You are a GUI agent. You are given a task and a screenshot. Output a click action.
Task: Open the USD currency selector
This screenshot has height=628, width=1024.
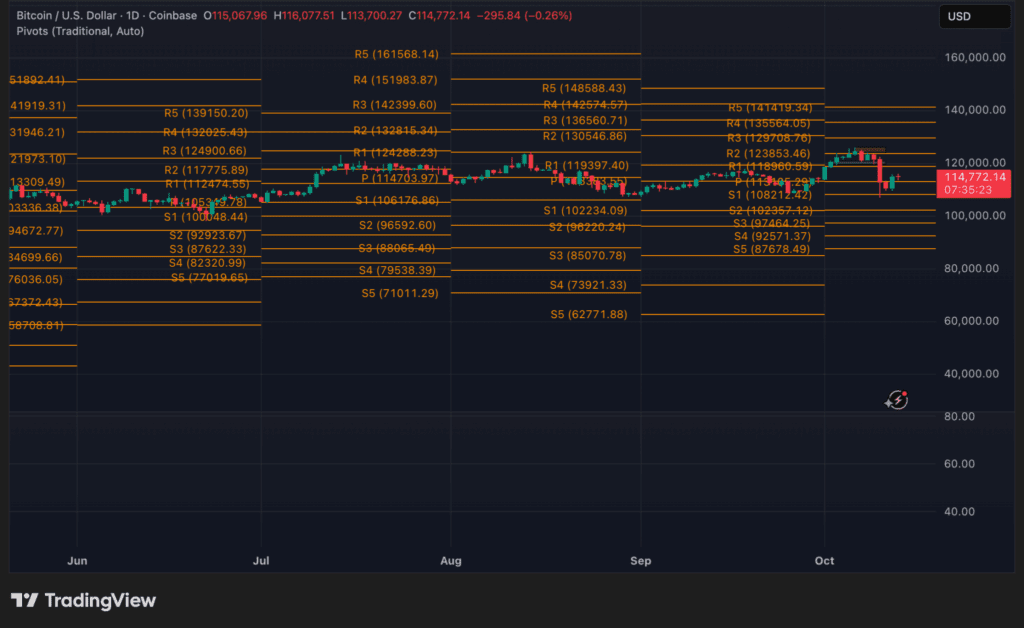pos(975,16)
